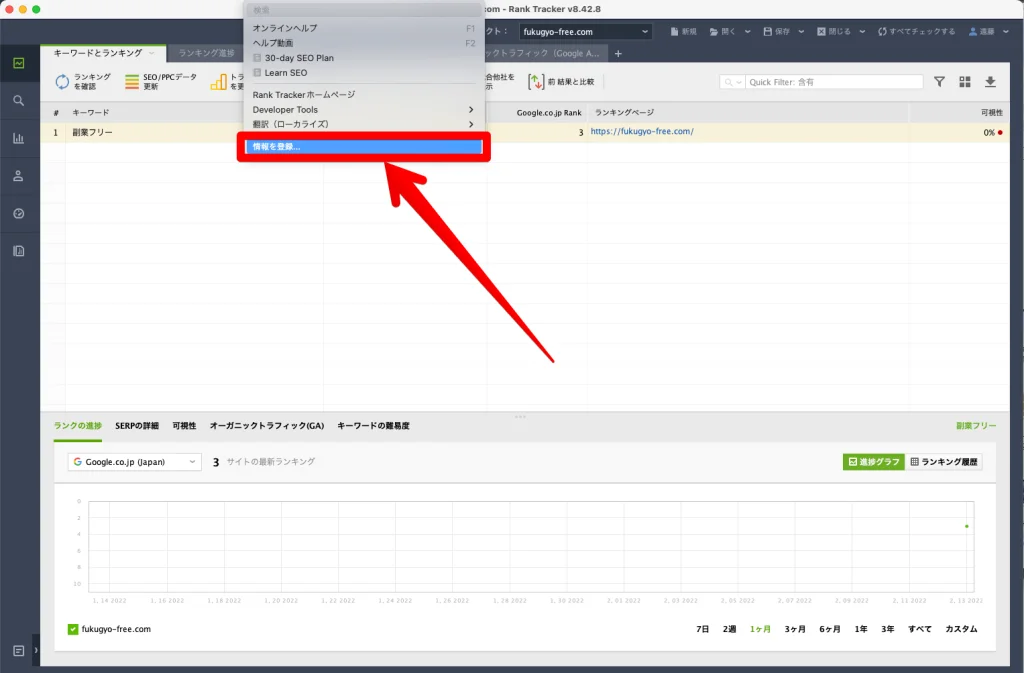Click the 新規 new project icon
The image size is (1024, 673).
675,31
